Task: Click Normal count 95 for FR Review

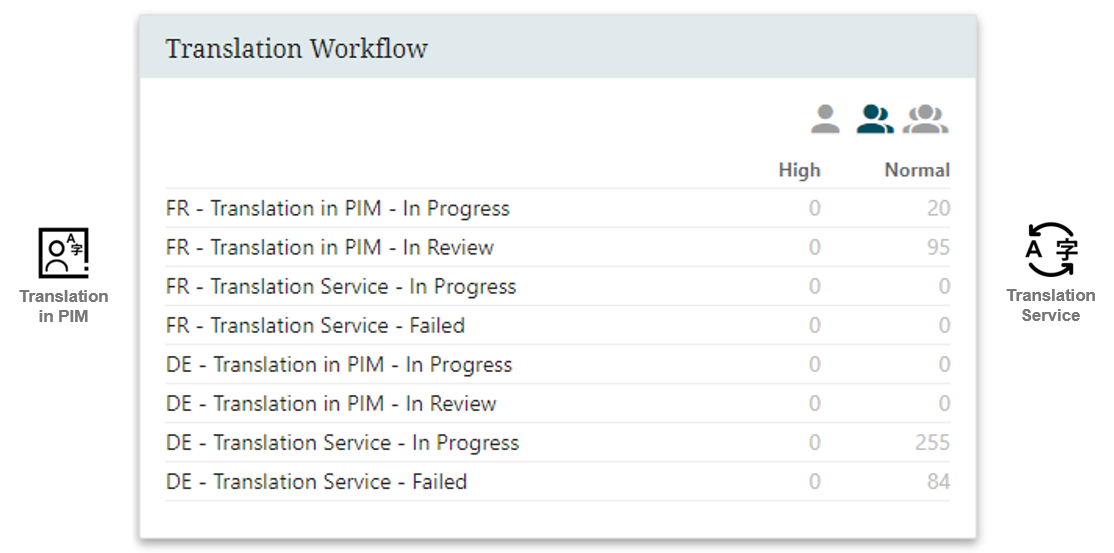Action: tap(939, 247)
